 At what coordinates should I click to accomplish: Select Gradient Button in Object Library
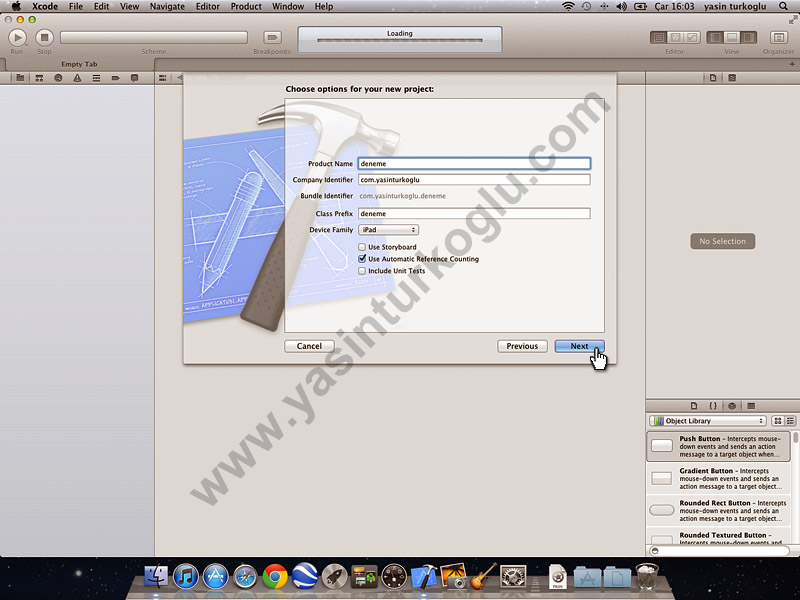[x=718, y=479]
